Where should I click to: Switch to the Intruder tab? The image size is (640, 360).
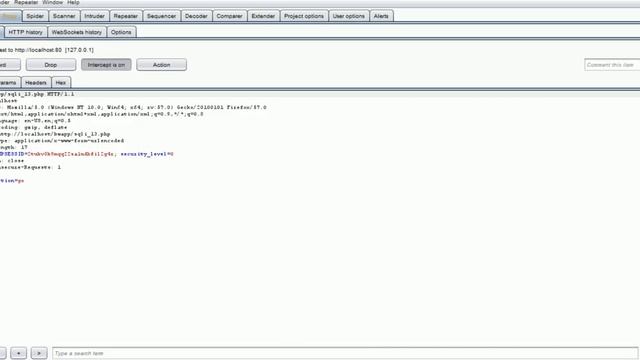94,16
